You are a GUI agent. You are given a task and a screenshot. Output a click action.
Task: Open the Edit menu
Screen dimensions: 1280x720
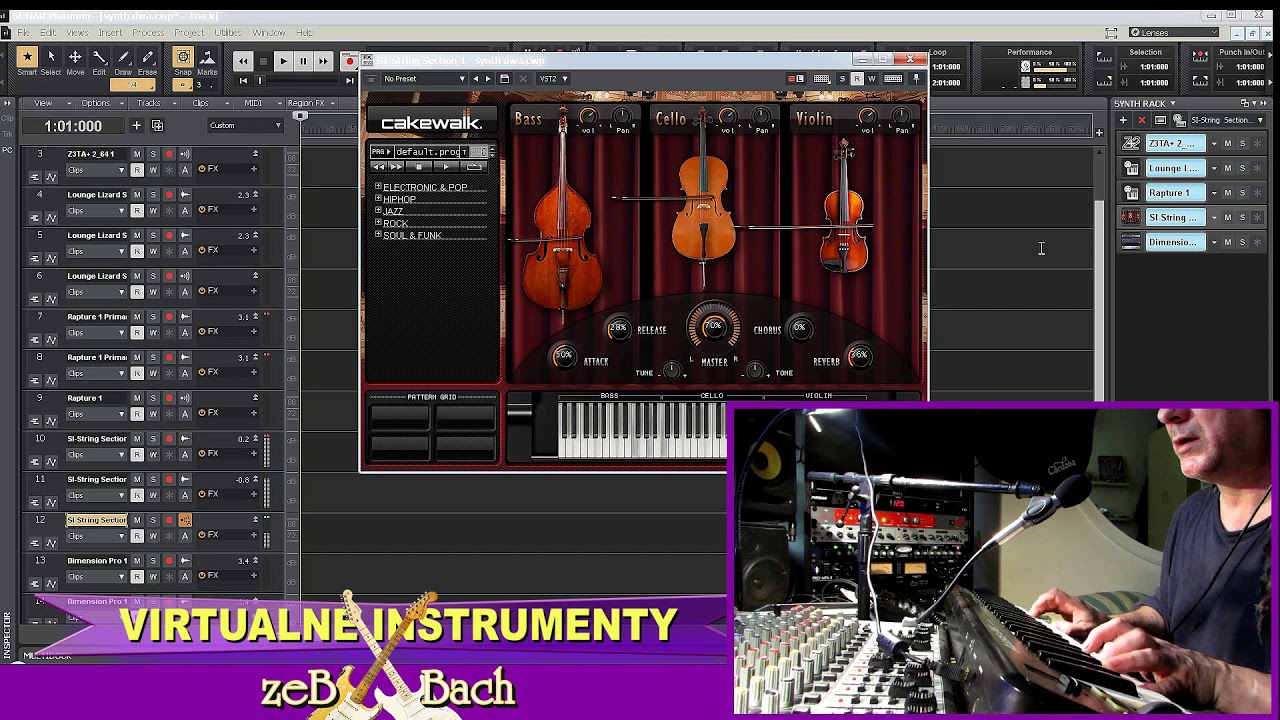[48, 33]
